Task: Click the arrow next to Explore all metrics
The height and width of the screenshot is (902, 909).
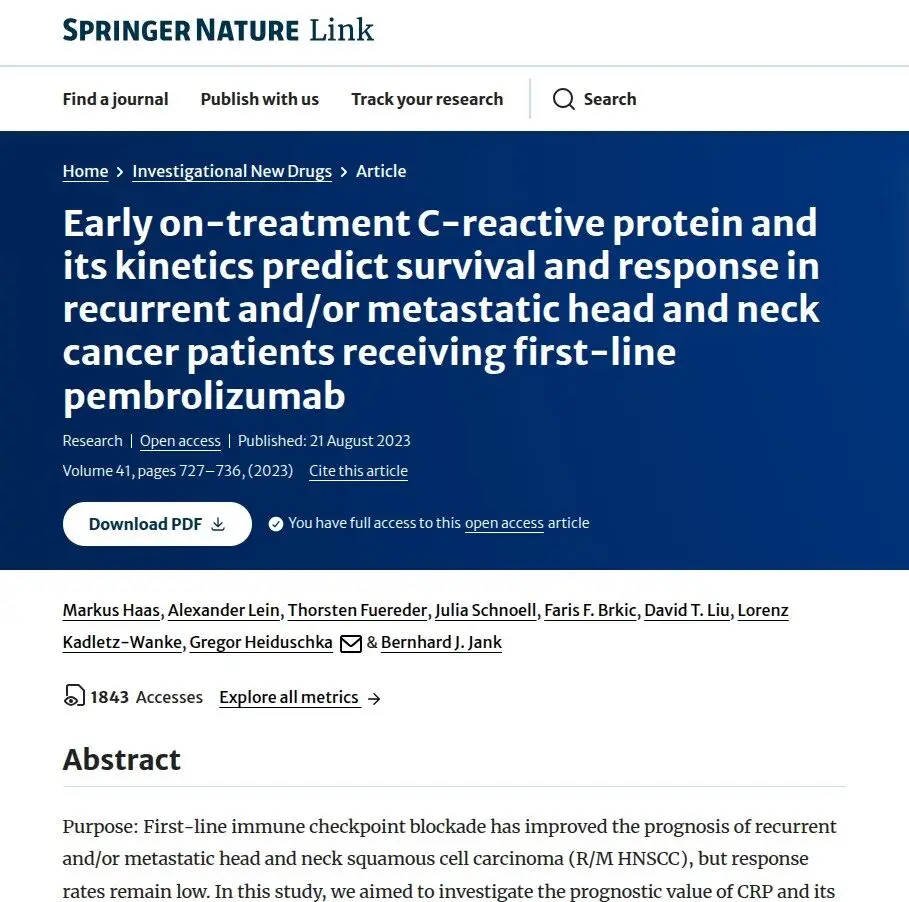Action: [374, 699]
